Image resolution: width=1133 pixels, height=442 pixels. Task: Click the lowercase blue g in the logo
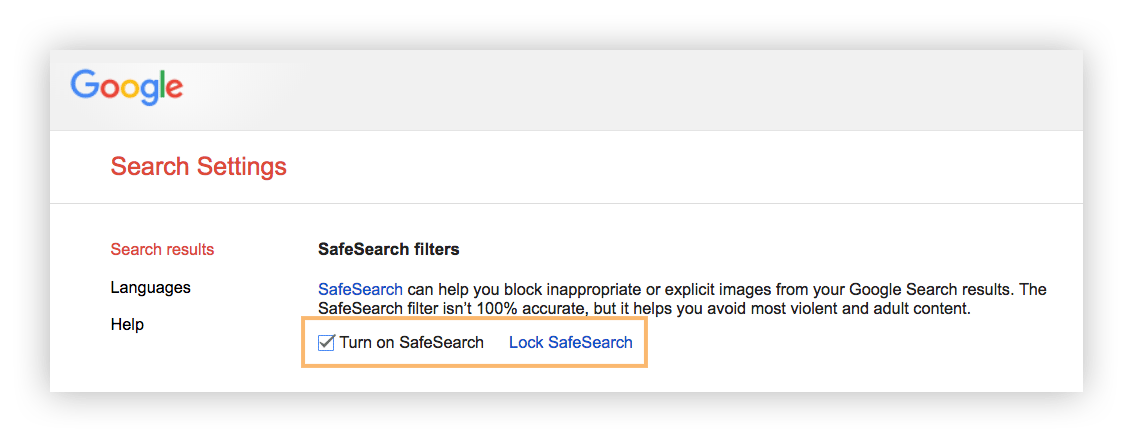click(151, 93)
